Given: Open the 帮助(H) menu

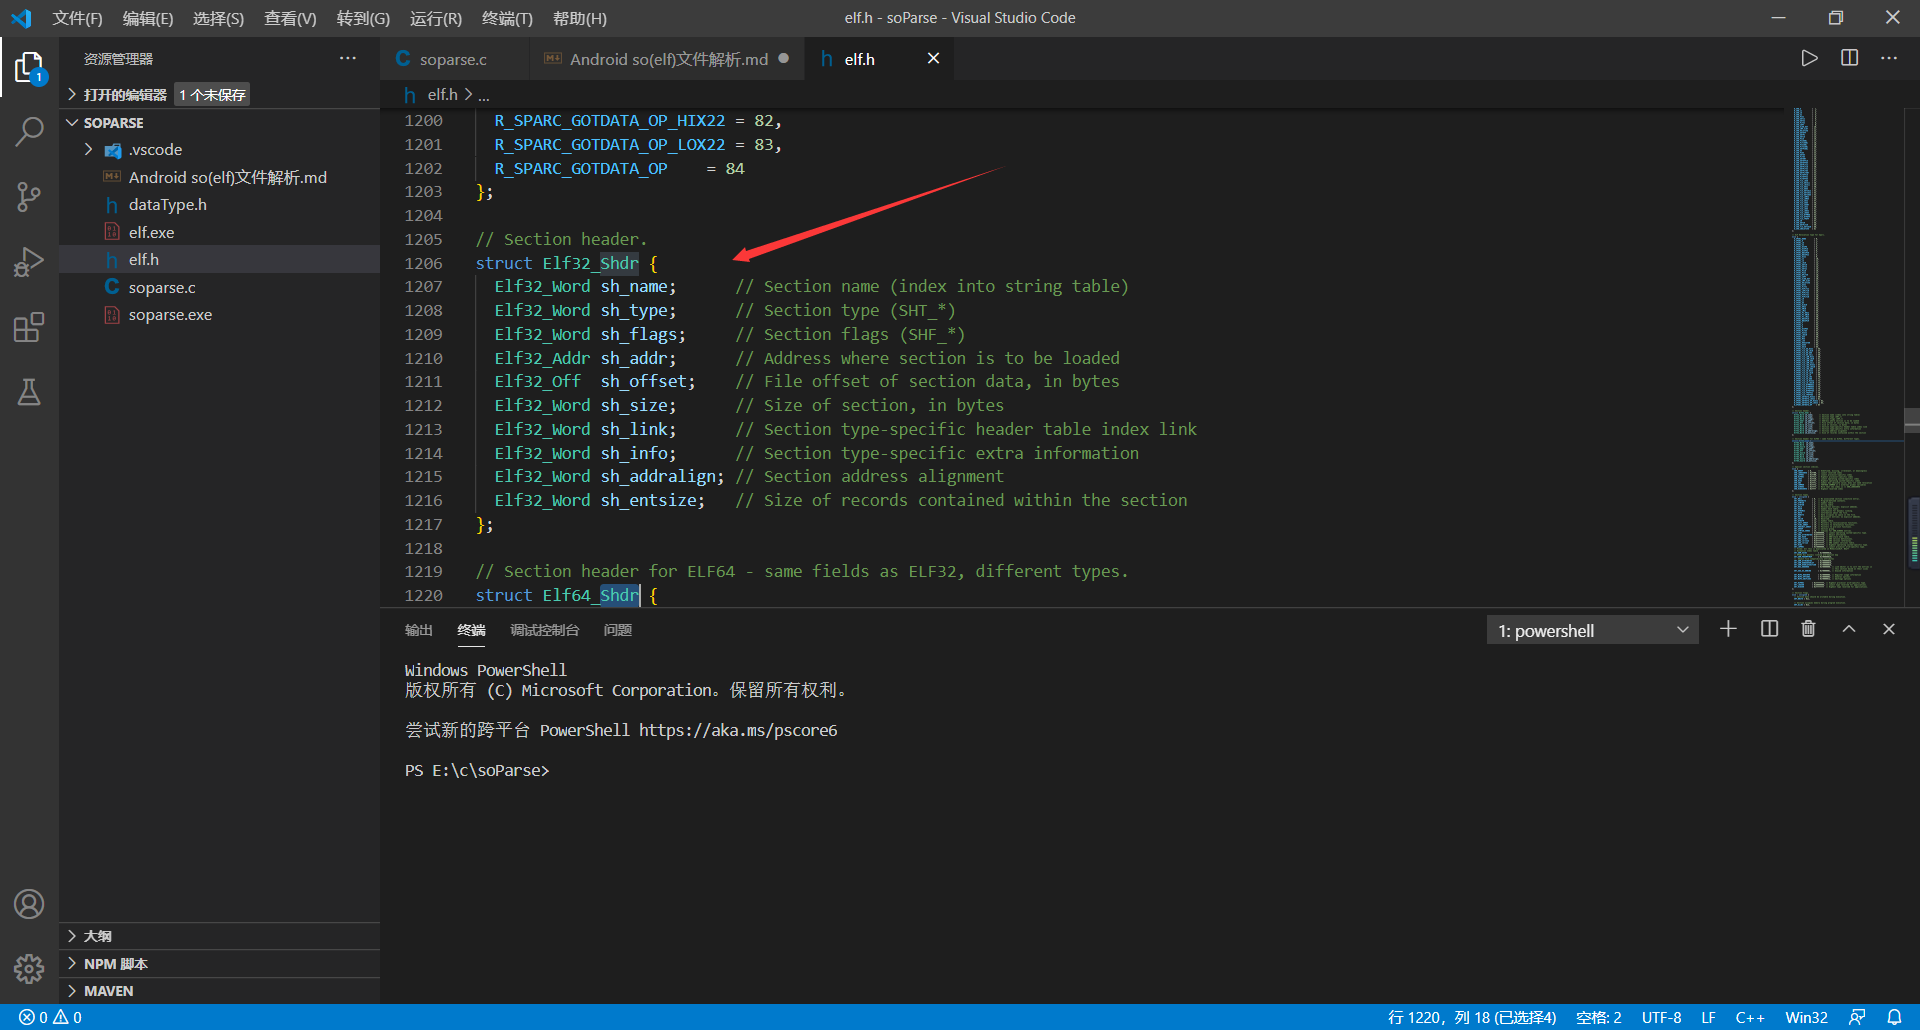Looking at the screenshot, I should (x=580, y=18).
